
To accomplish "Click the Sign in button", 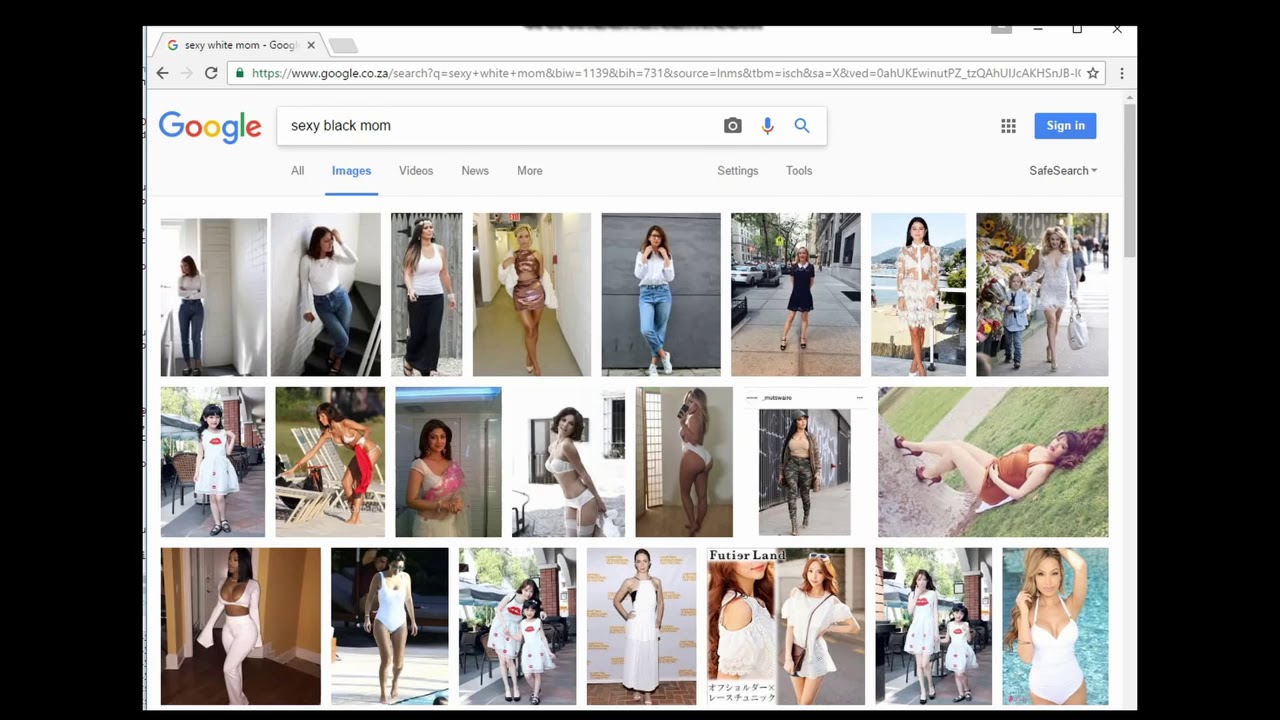I will coord(1065,125).
